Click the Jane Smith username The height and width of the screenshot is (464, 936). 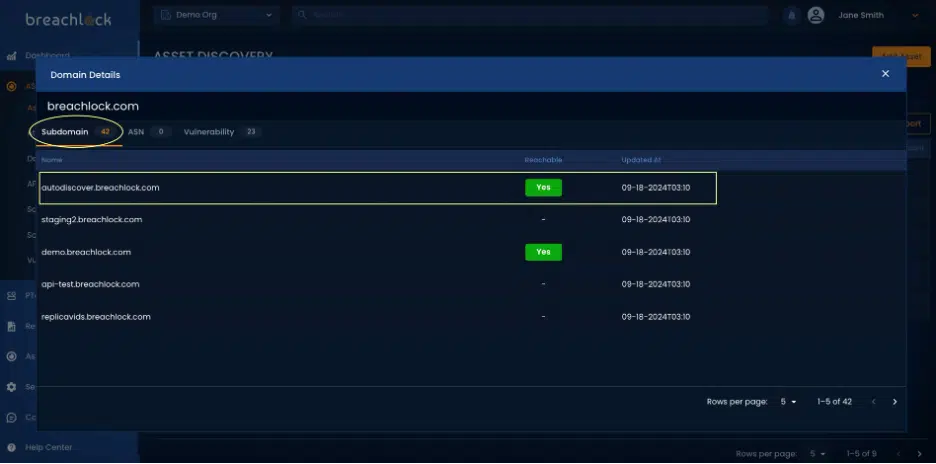(x=861, y=16)
